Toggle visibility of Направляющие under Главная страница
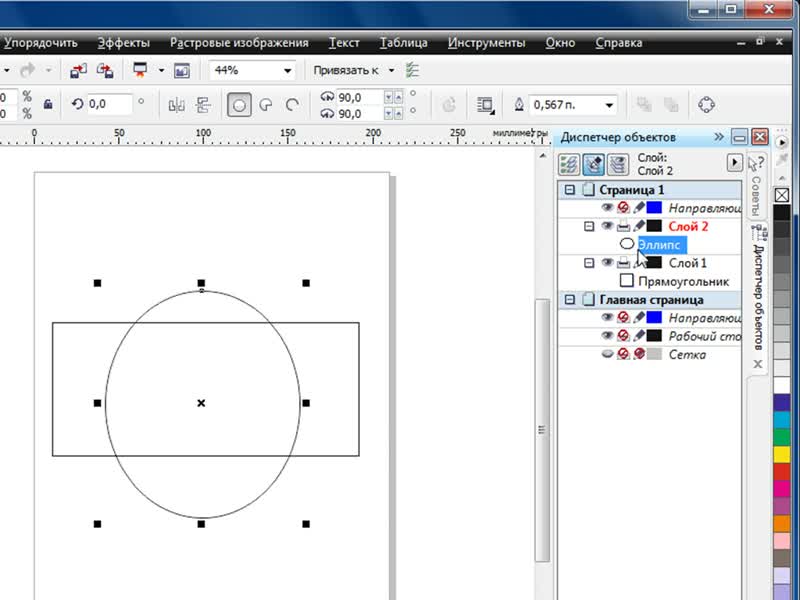800x600 pixels. [607, 317]
